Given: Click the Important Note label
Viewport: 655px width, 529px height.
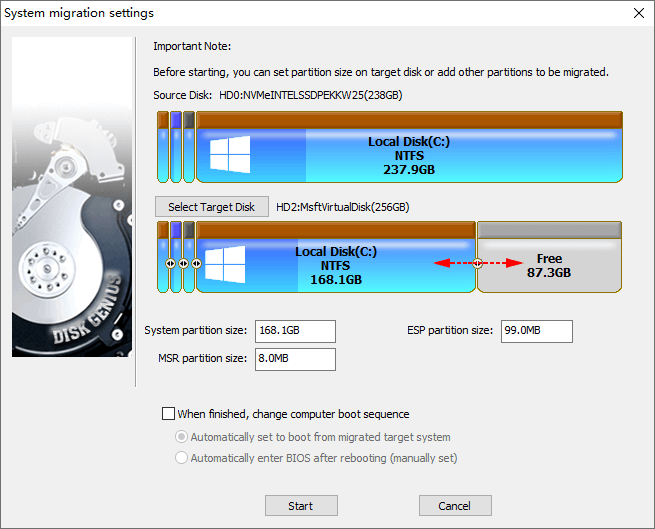Looking at the screenshot, I should [x=192, y=46].
